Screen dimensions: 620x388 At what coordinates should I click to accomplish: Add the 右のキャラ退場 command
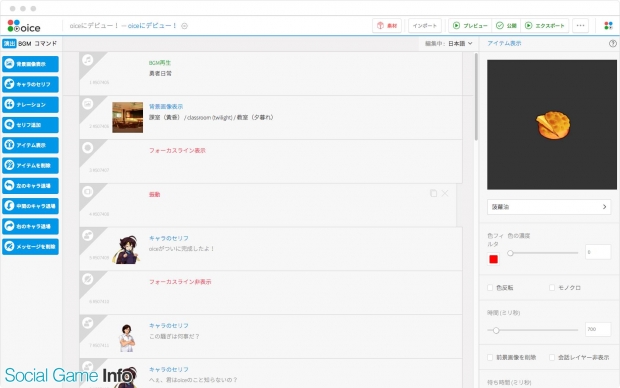[30, 226]
